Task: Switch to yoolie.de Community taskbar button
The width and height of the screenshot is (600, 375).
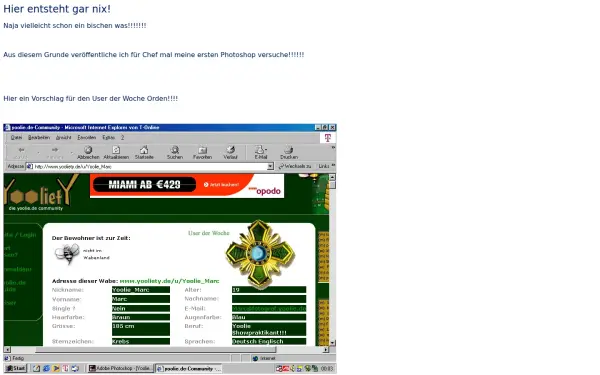Action: click(x=189, y=368)
